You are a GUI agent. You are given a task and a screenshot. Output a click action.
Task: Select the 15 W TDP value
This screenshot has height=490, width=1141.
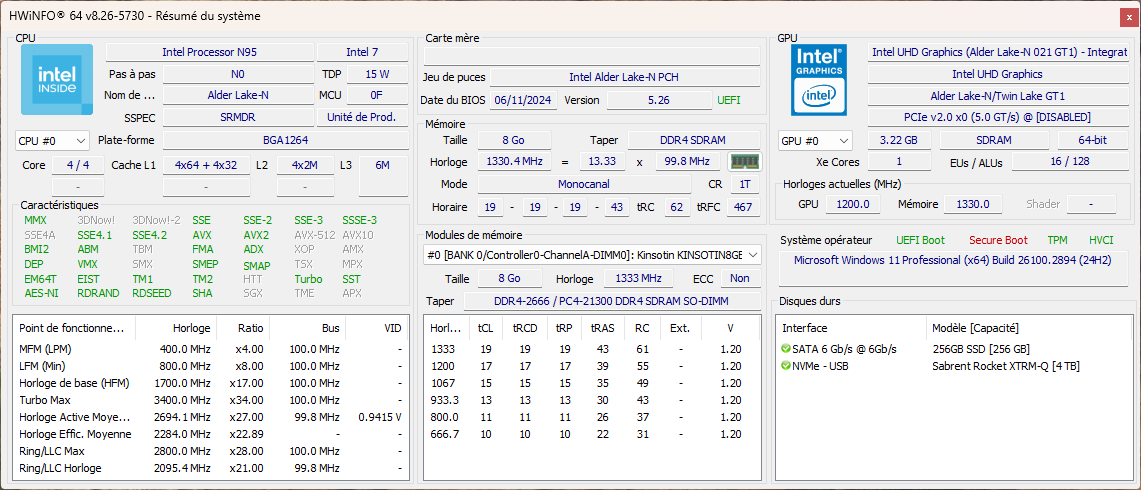pyautogui.click(x=377, y=74)
